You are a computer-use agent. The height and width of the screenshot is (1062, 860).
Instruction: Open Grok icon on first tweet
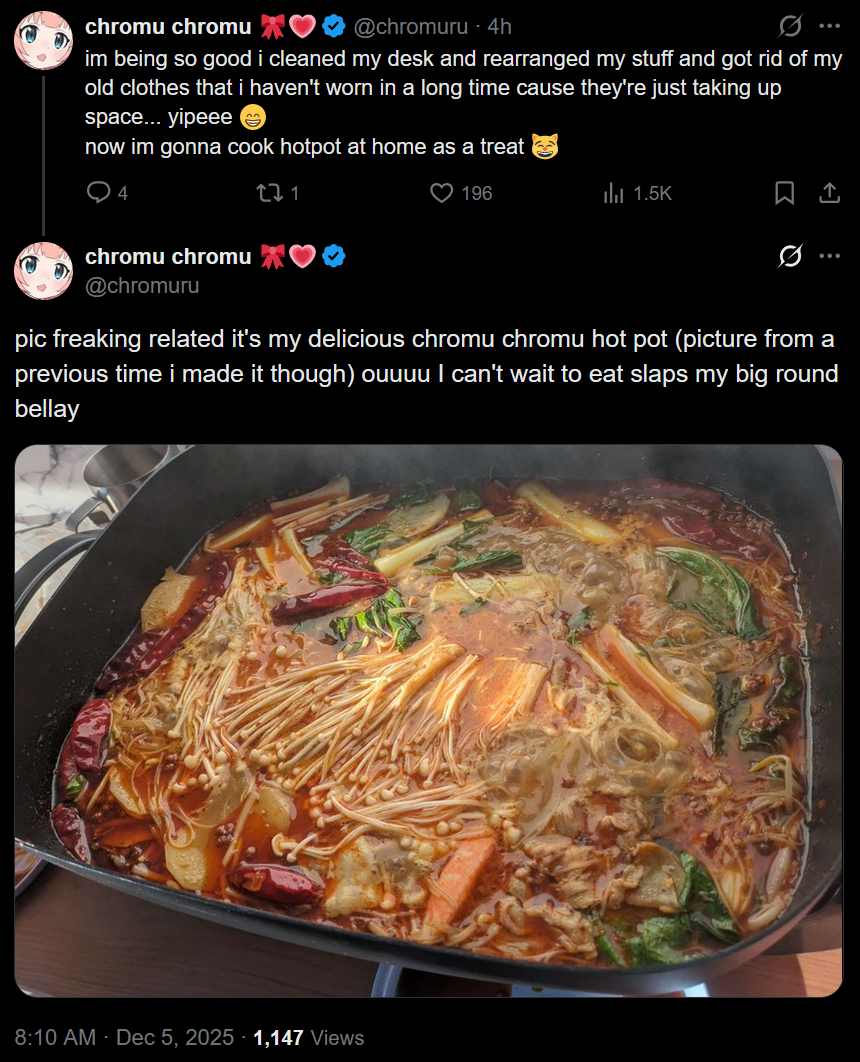coord(790,26)
